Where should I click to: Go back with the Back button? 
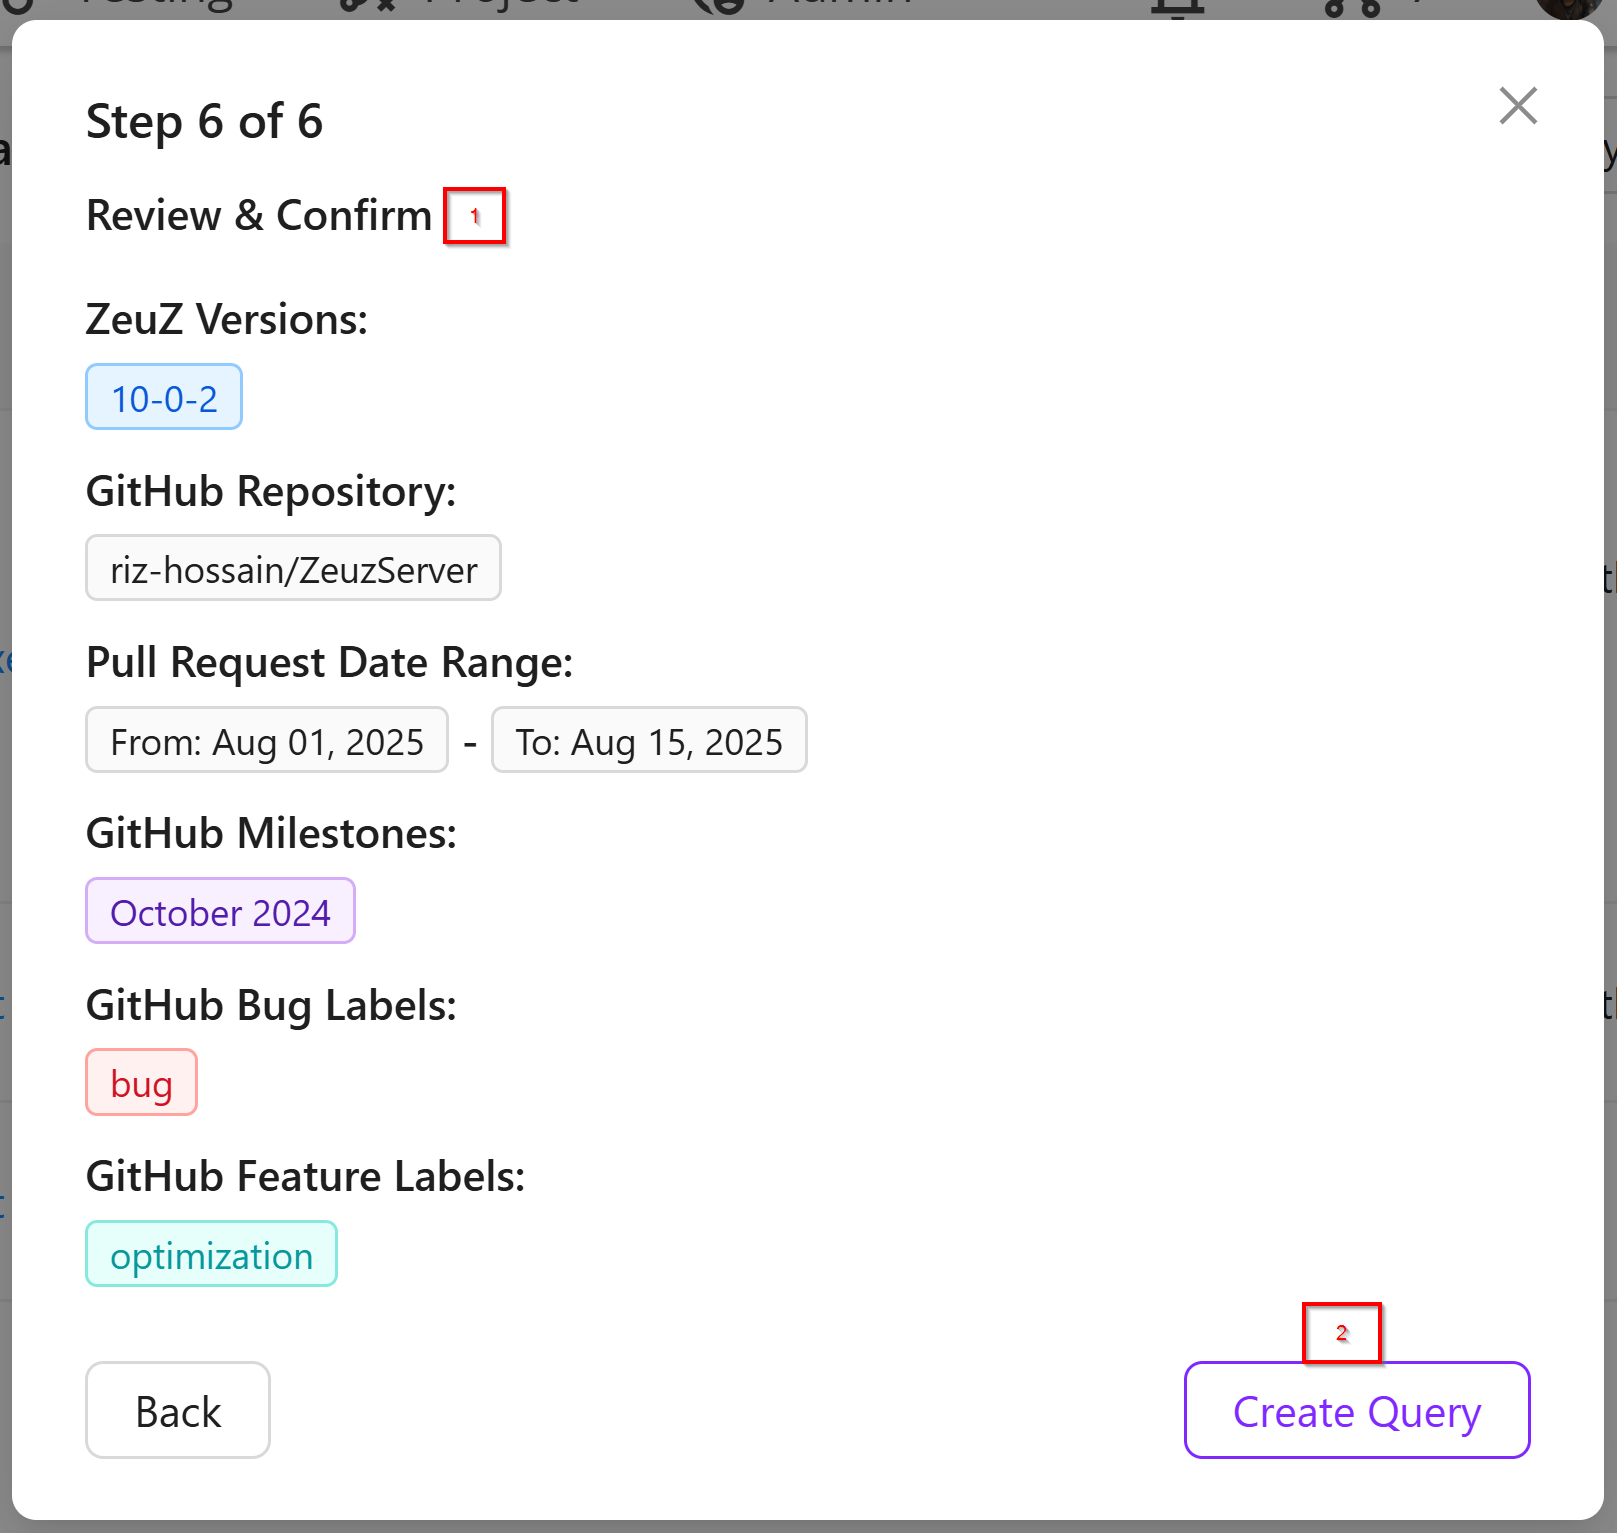point(178,1410)
